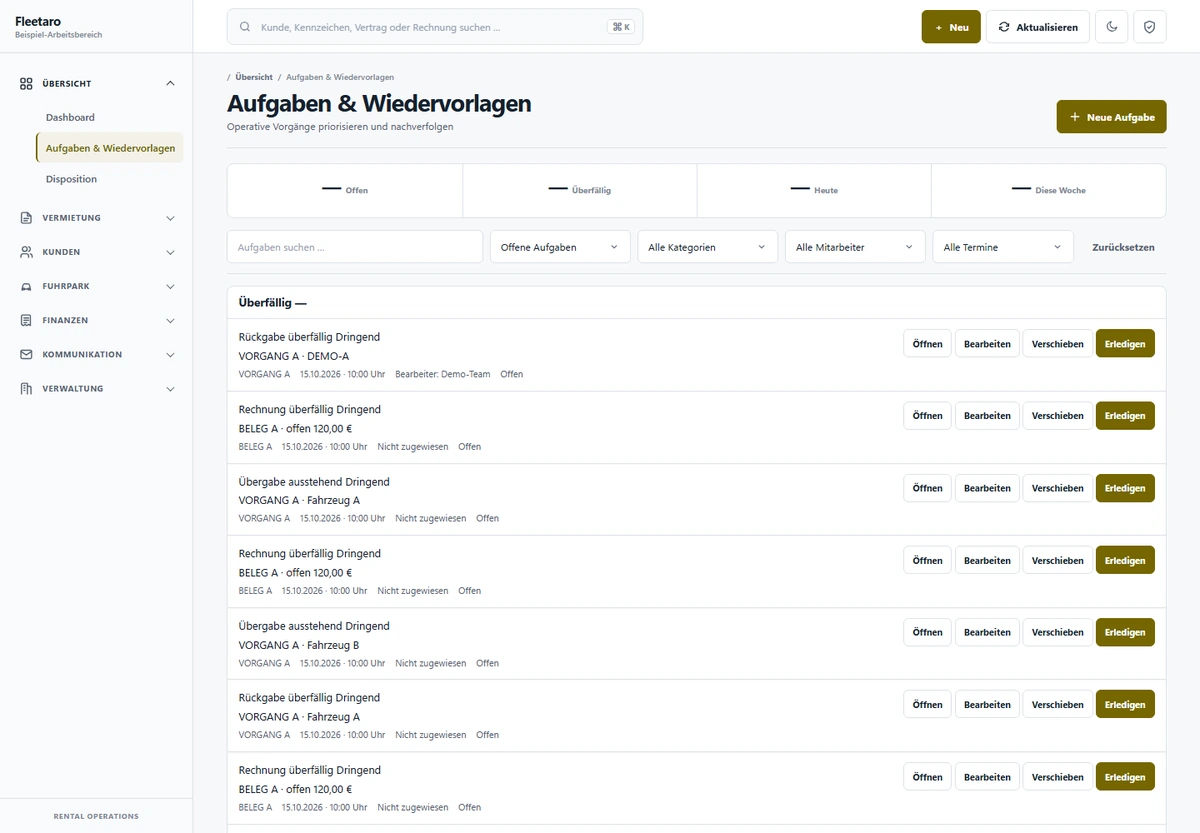The height and width of the screenshot is (833, 1200).
Task: Expand the Kommunikation section
Action: [170, 354]
